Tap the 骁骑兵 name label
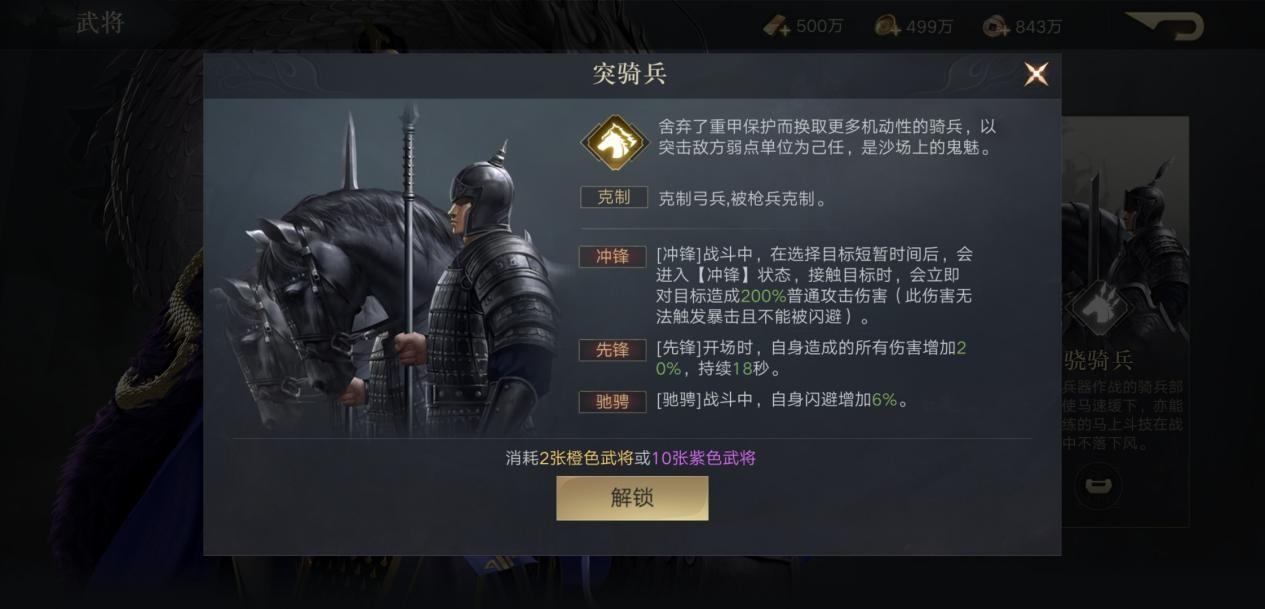 (1098, 361)
